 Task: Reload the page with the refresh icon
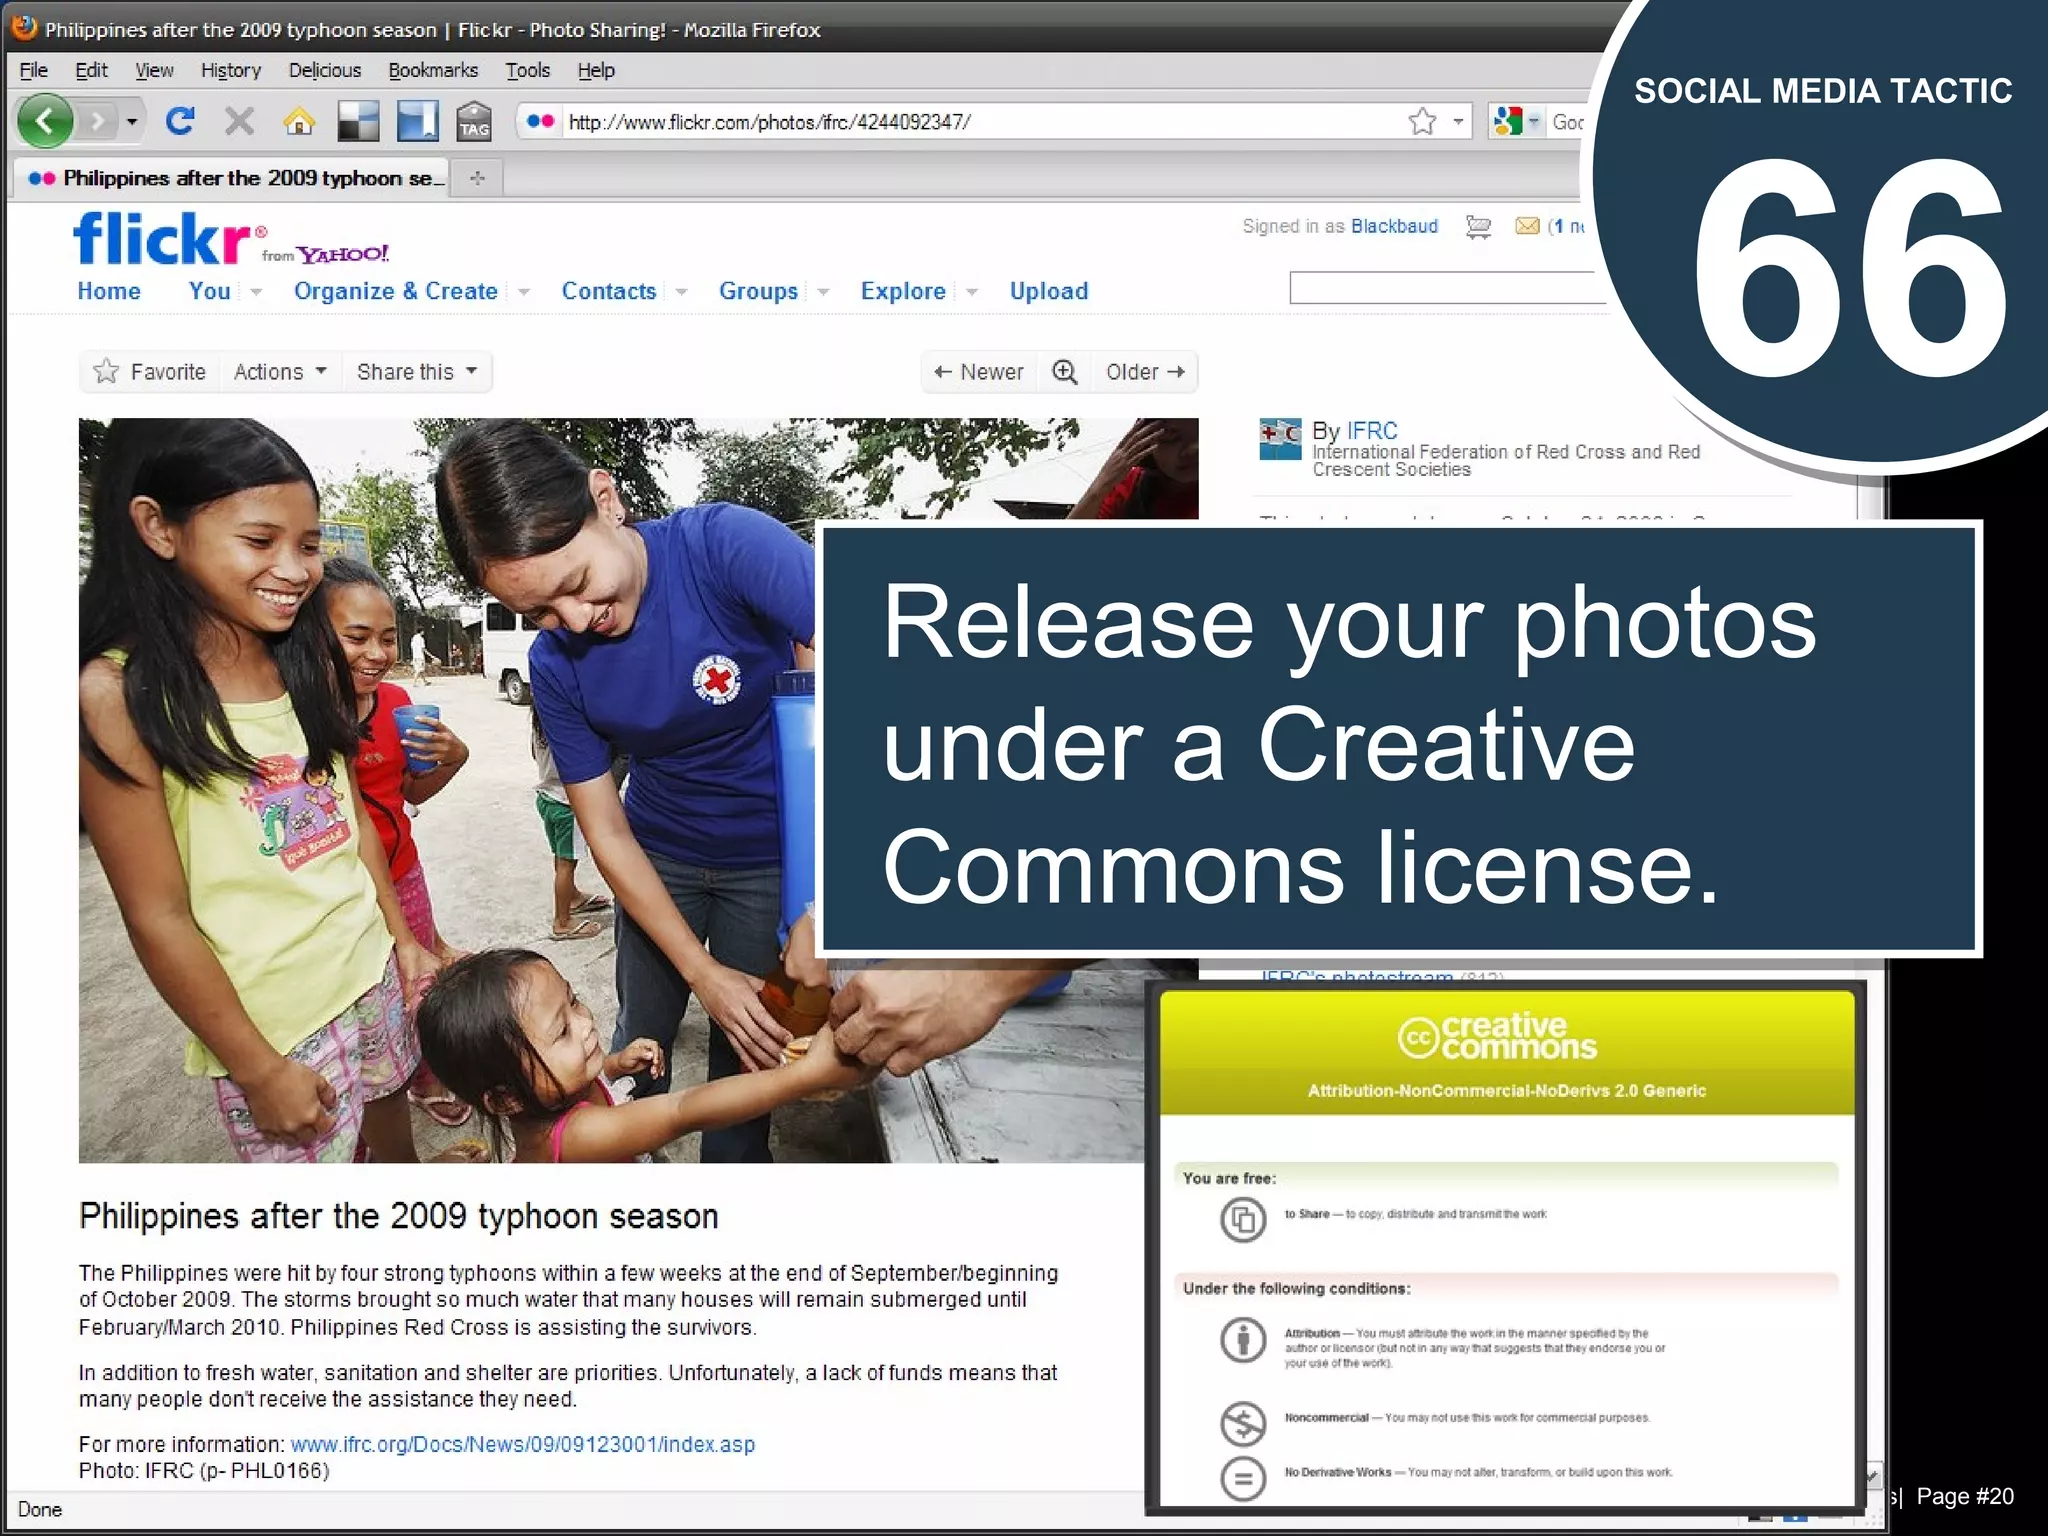[x=180, y=122]
